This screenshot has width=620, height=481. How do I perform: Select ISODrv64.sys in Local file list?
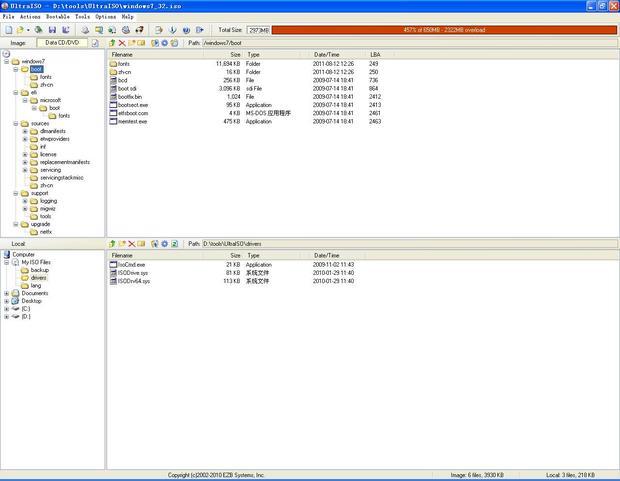tap(134, 281)
